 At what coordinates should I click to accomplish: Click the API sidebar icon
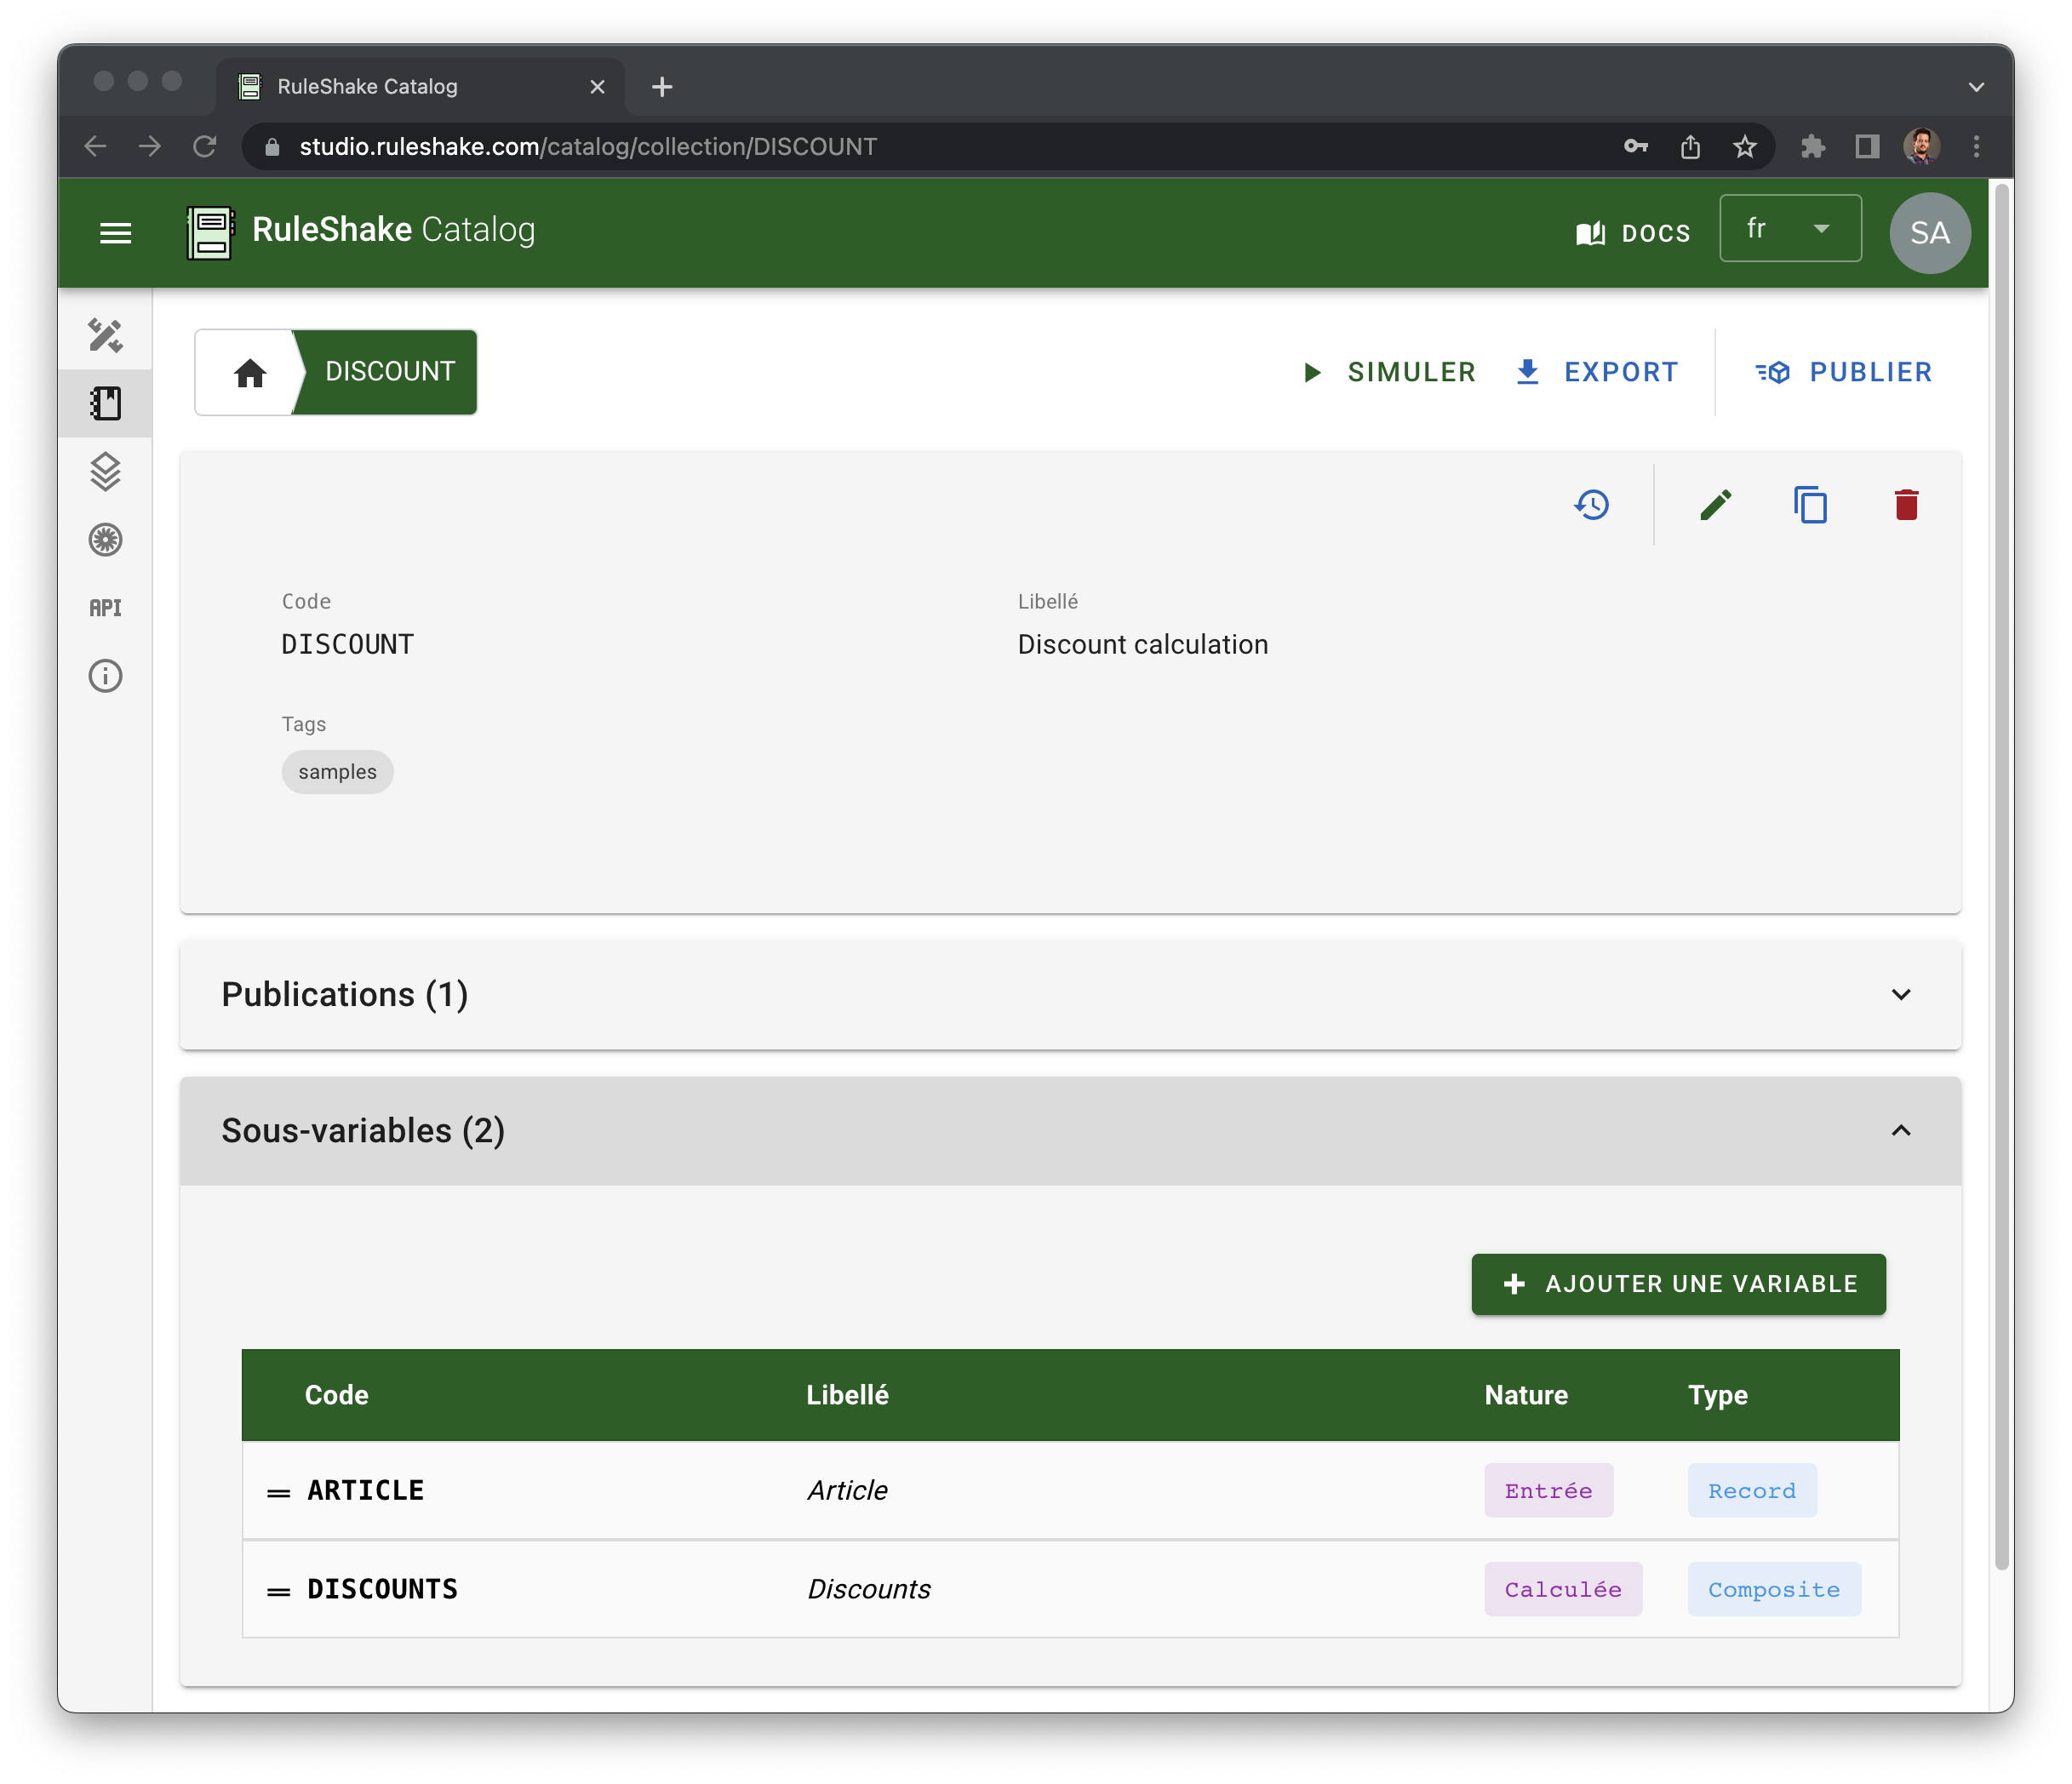pyautogui.click(x=105, y=608)
